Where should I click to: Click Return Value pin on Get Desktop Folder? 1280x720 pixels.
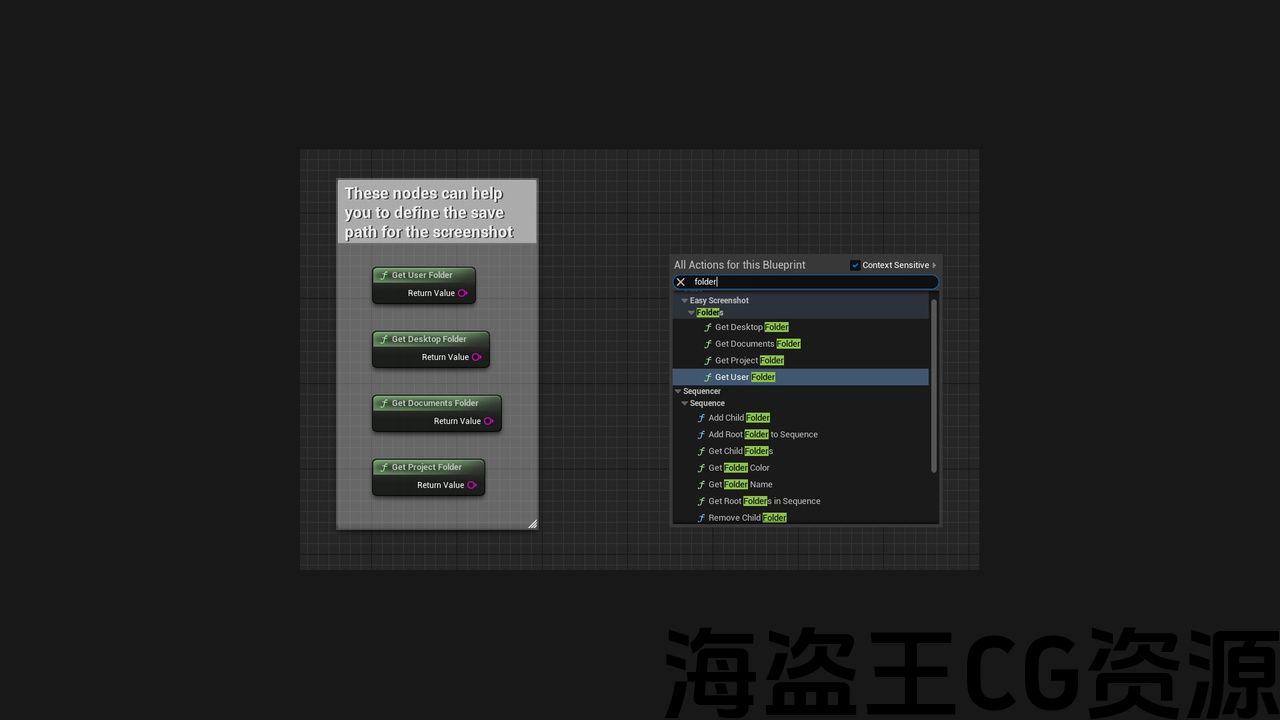coord(477,357)
